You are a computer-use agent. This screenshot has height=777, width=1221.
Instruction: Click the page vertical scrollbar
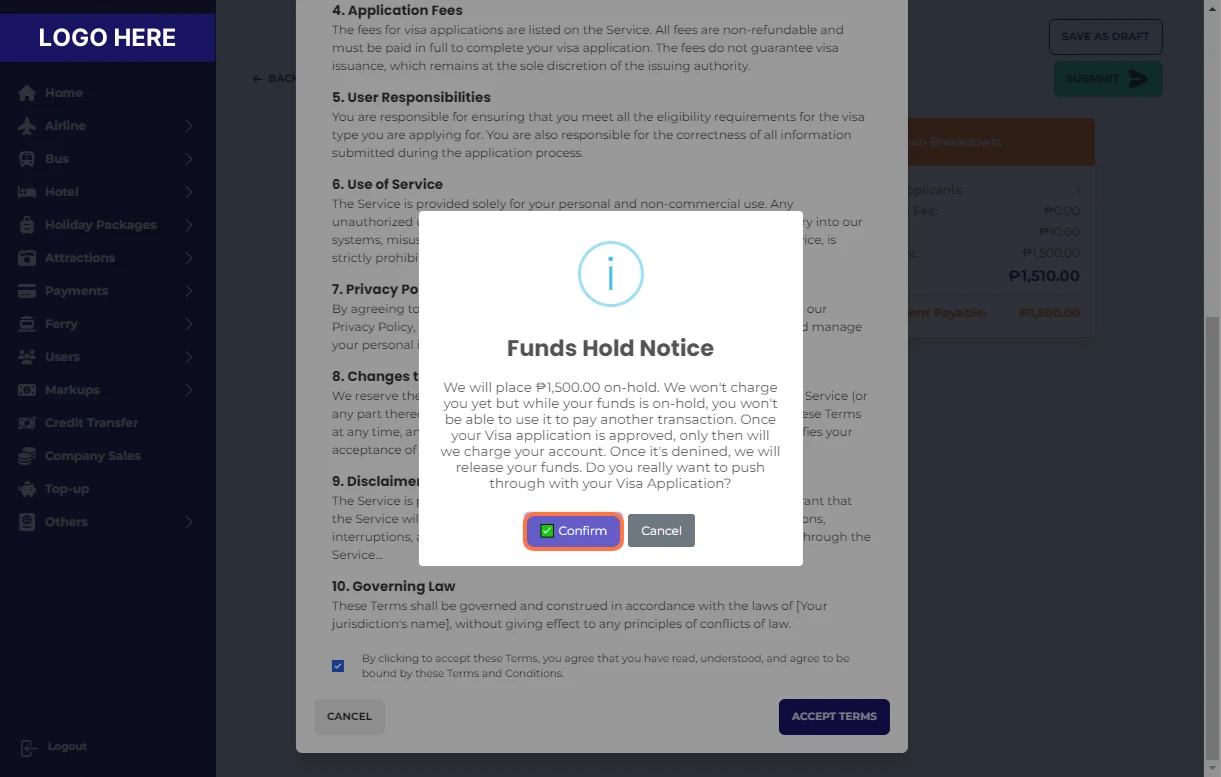[1212, 500]
